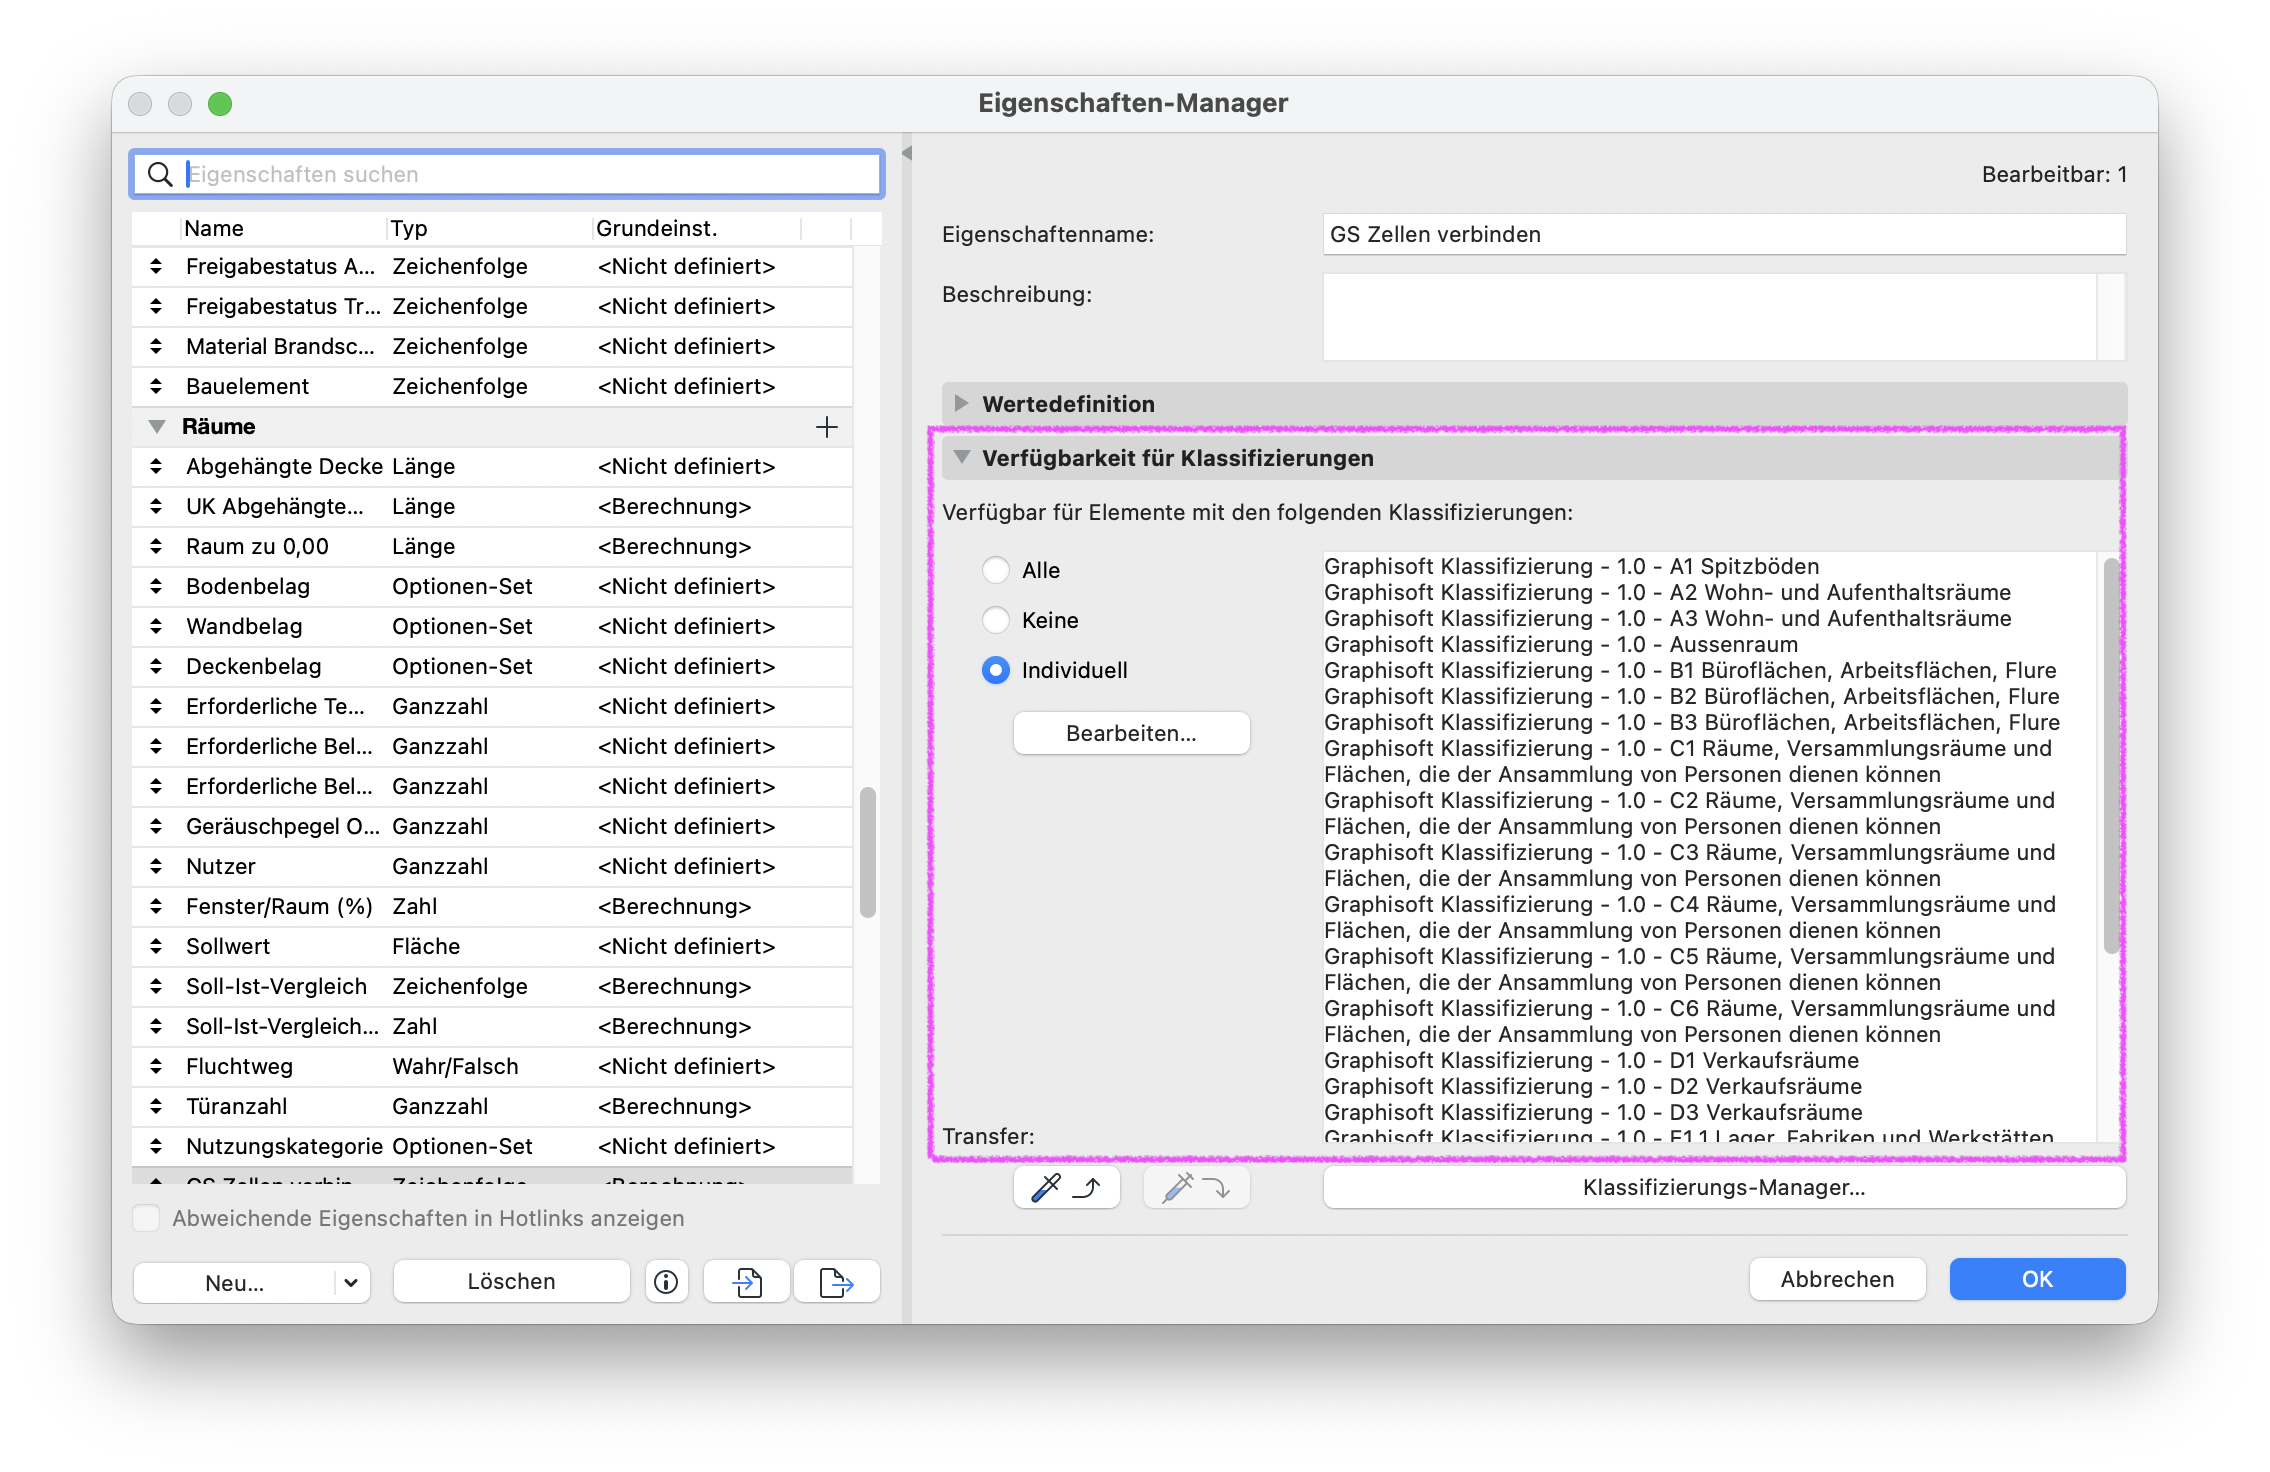
Task: Click the info icon button
Action: pos(666,1282)
